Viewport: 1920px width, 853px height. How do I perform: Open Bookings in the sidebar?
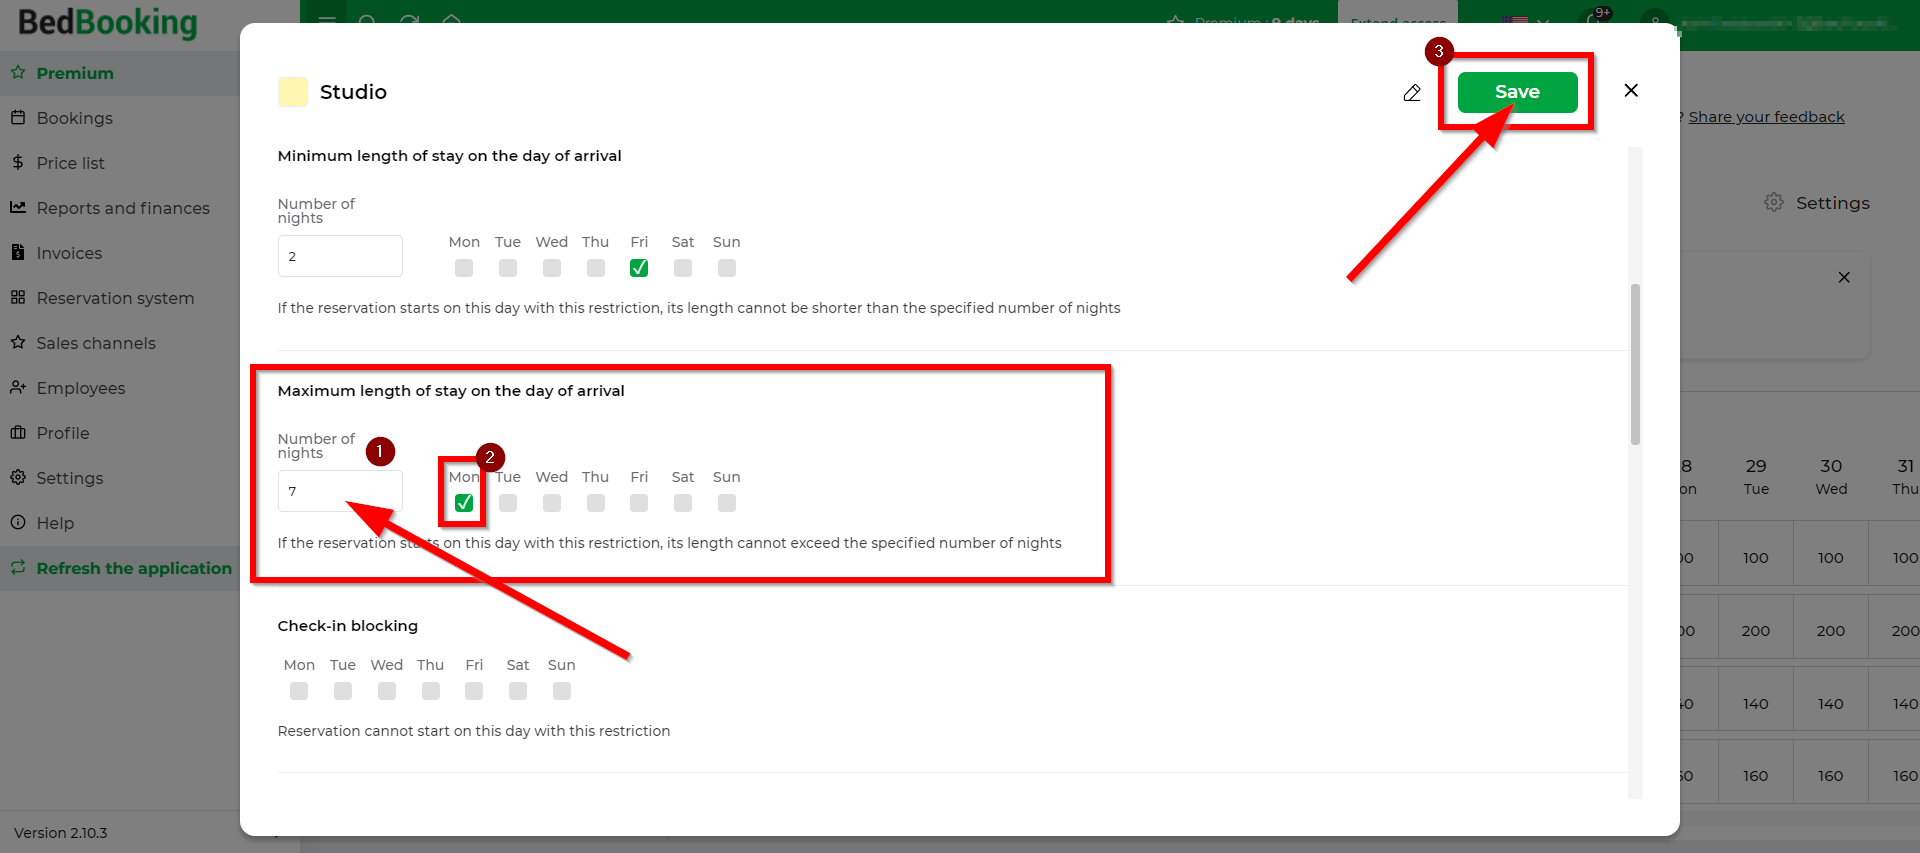[120, 118]
